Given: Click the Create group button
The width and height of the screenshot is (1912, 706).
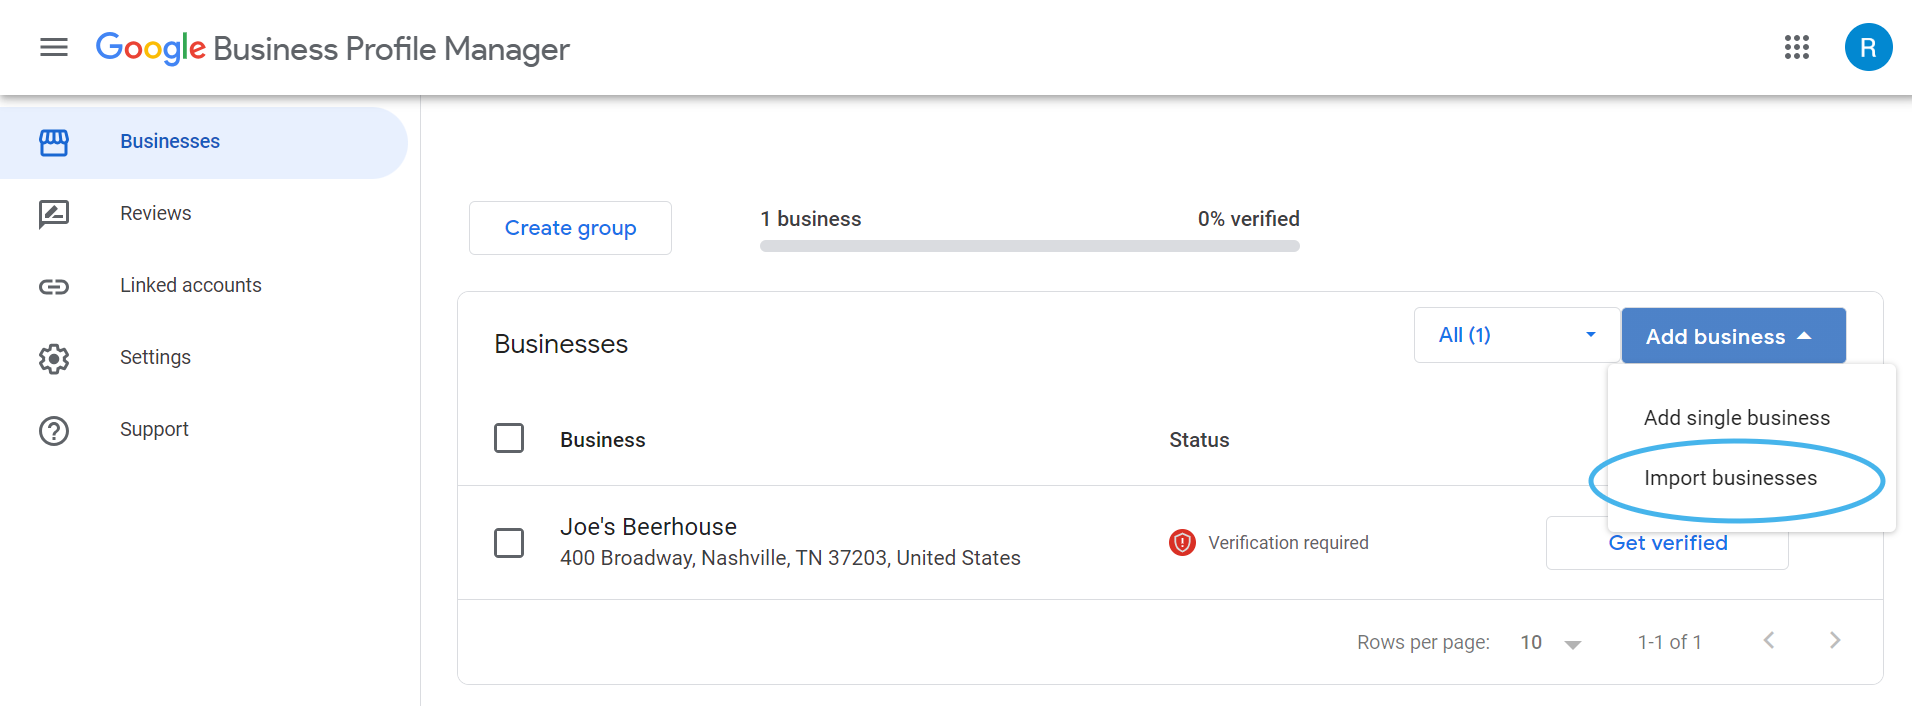Looking at the screenshot, I should pyautogui.click(x=570, y=228).
